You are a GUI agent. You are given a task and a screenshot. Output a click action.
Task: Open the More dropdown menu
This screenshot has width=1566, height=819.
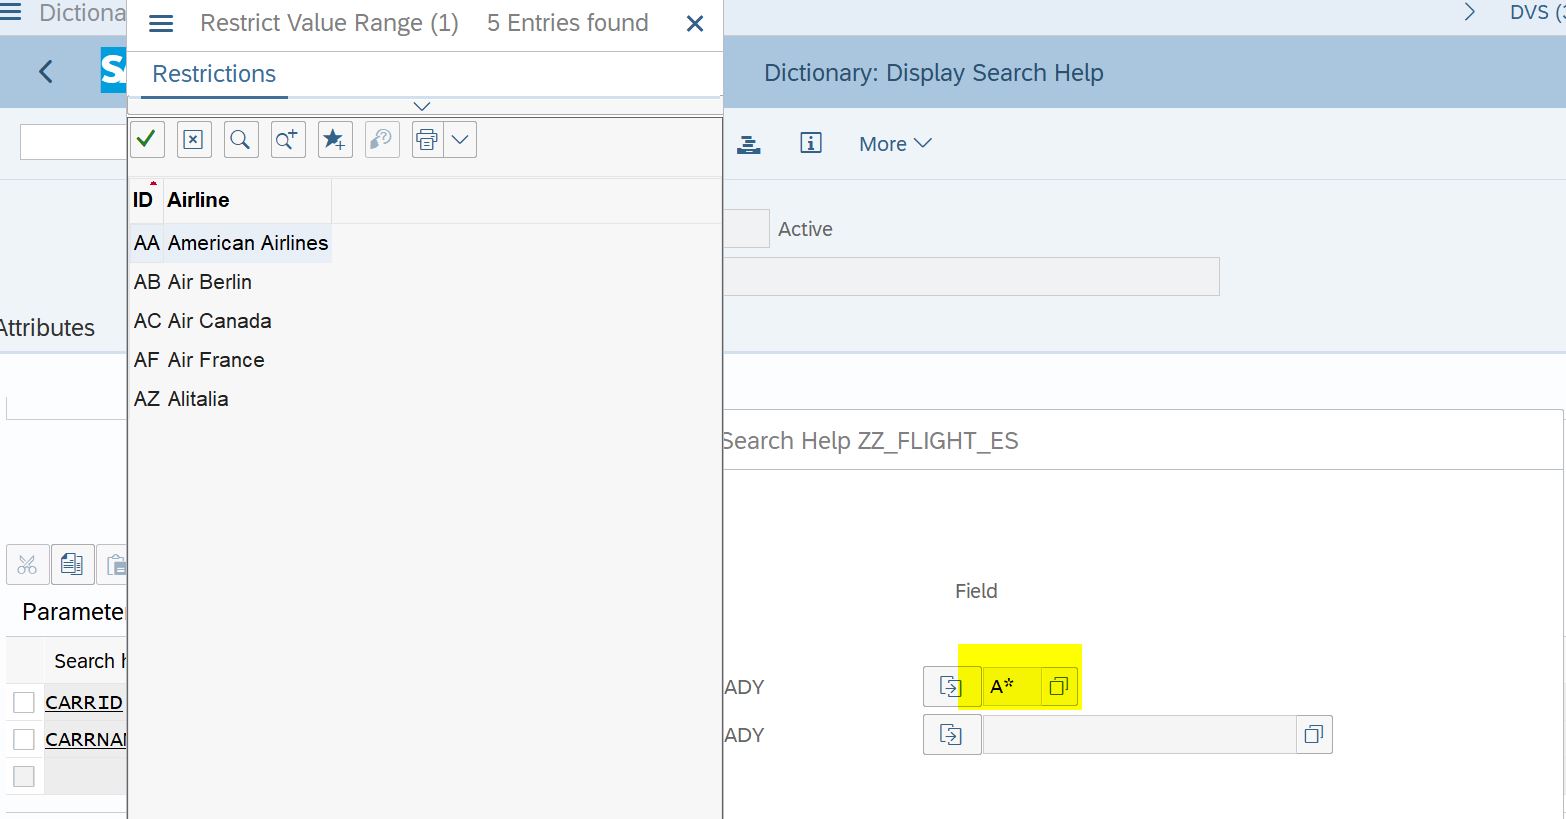pos(893,143)
